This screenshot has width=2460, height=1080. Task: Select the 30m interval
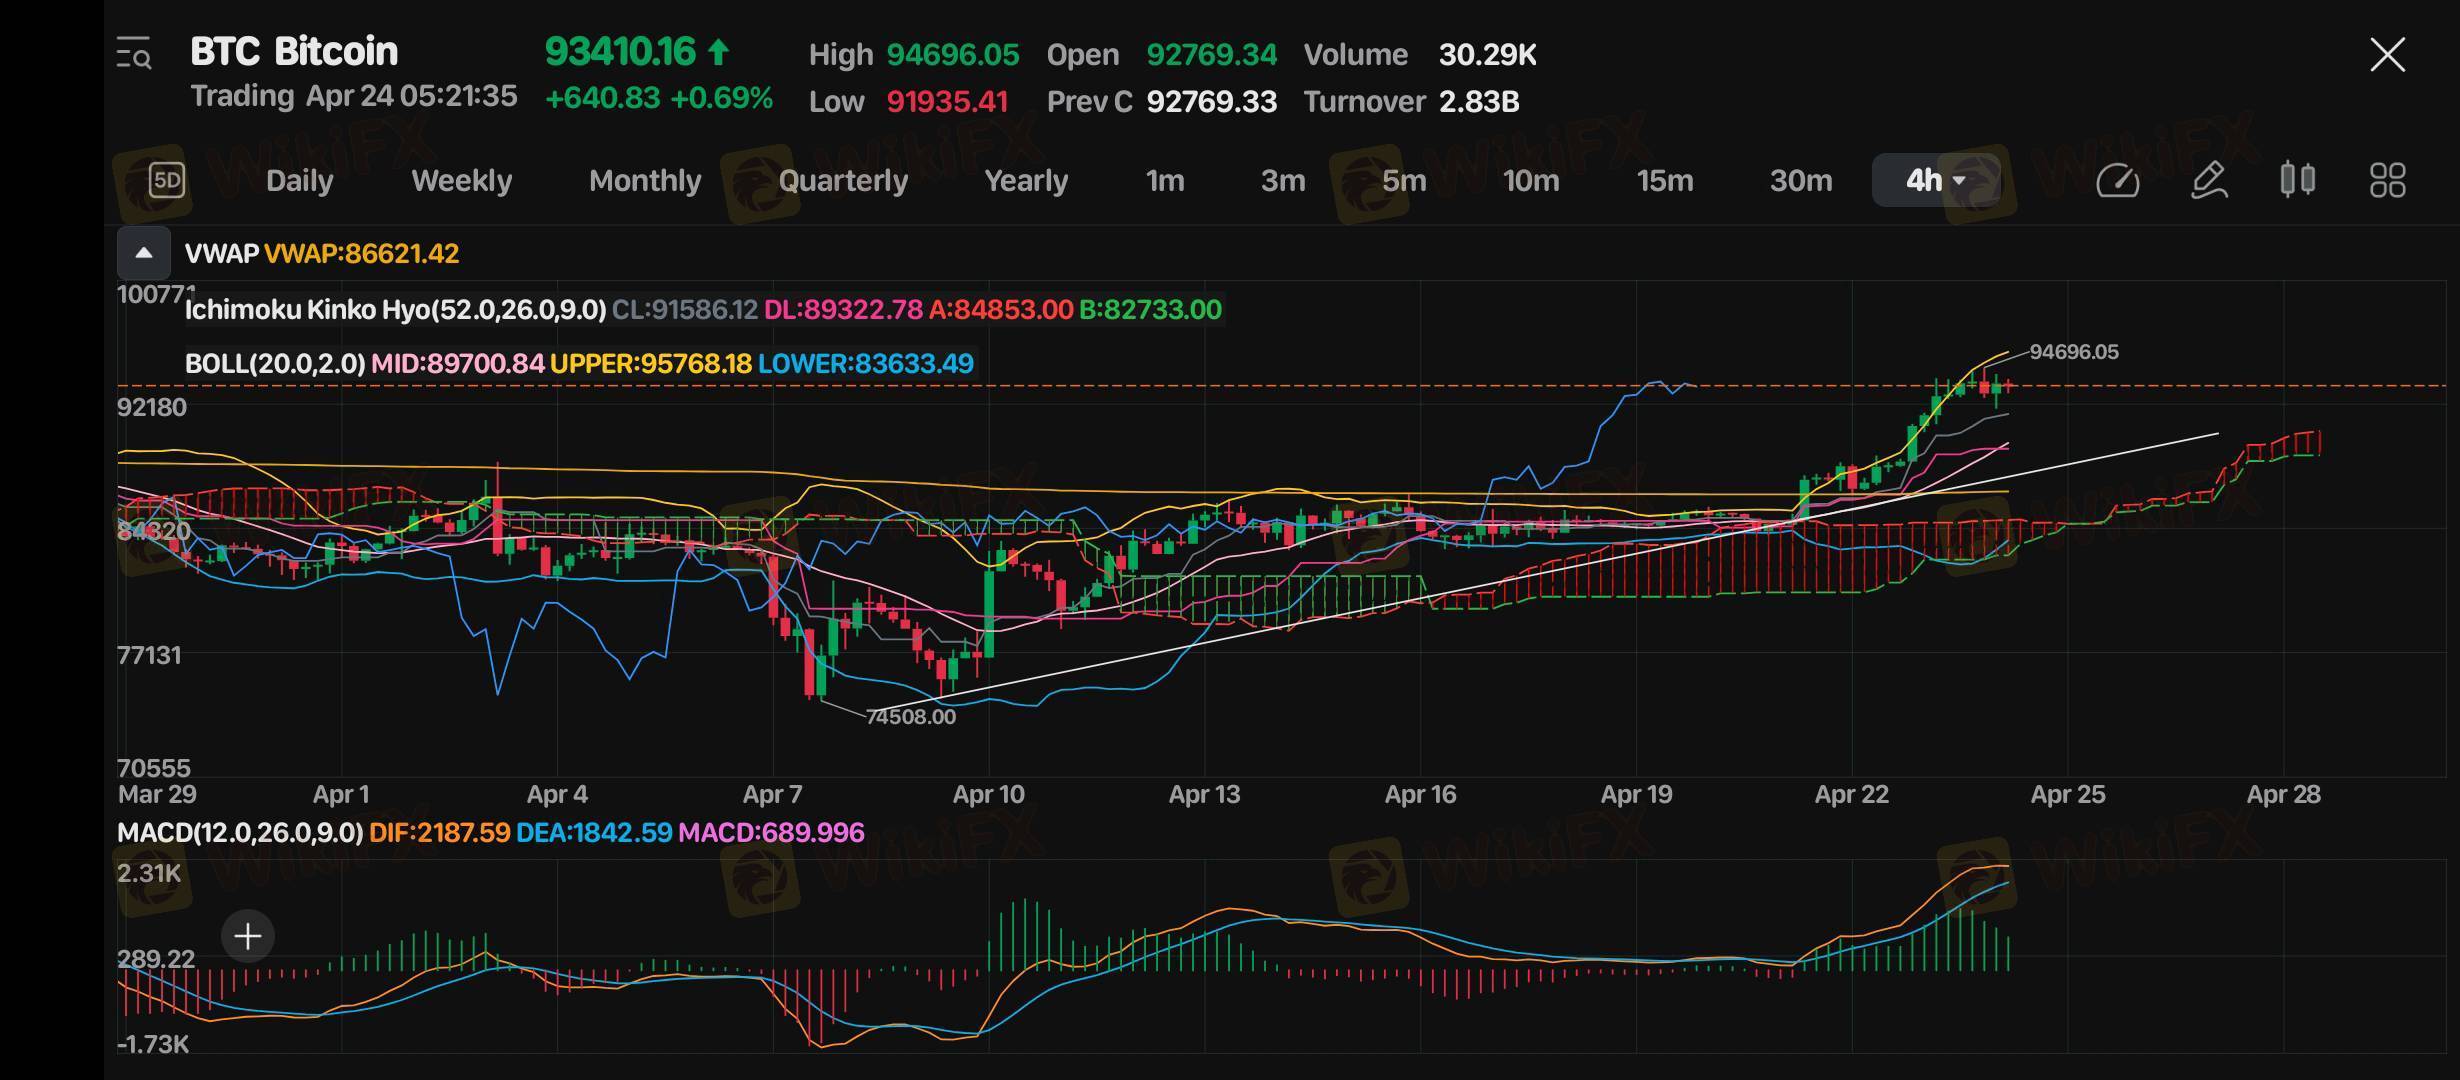point(1801,181)
